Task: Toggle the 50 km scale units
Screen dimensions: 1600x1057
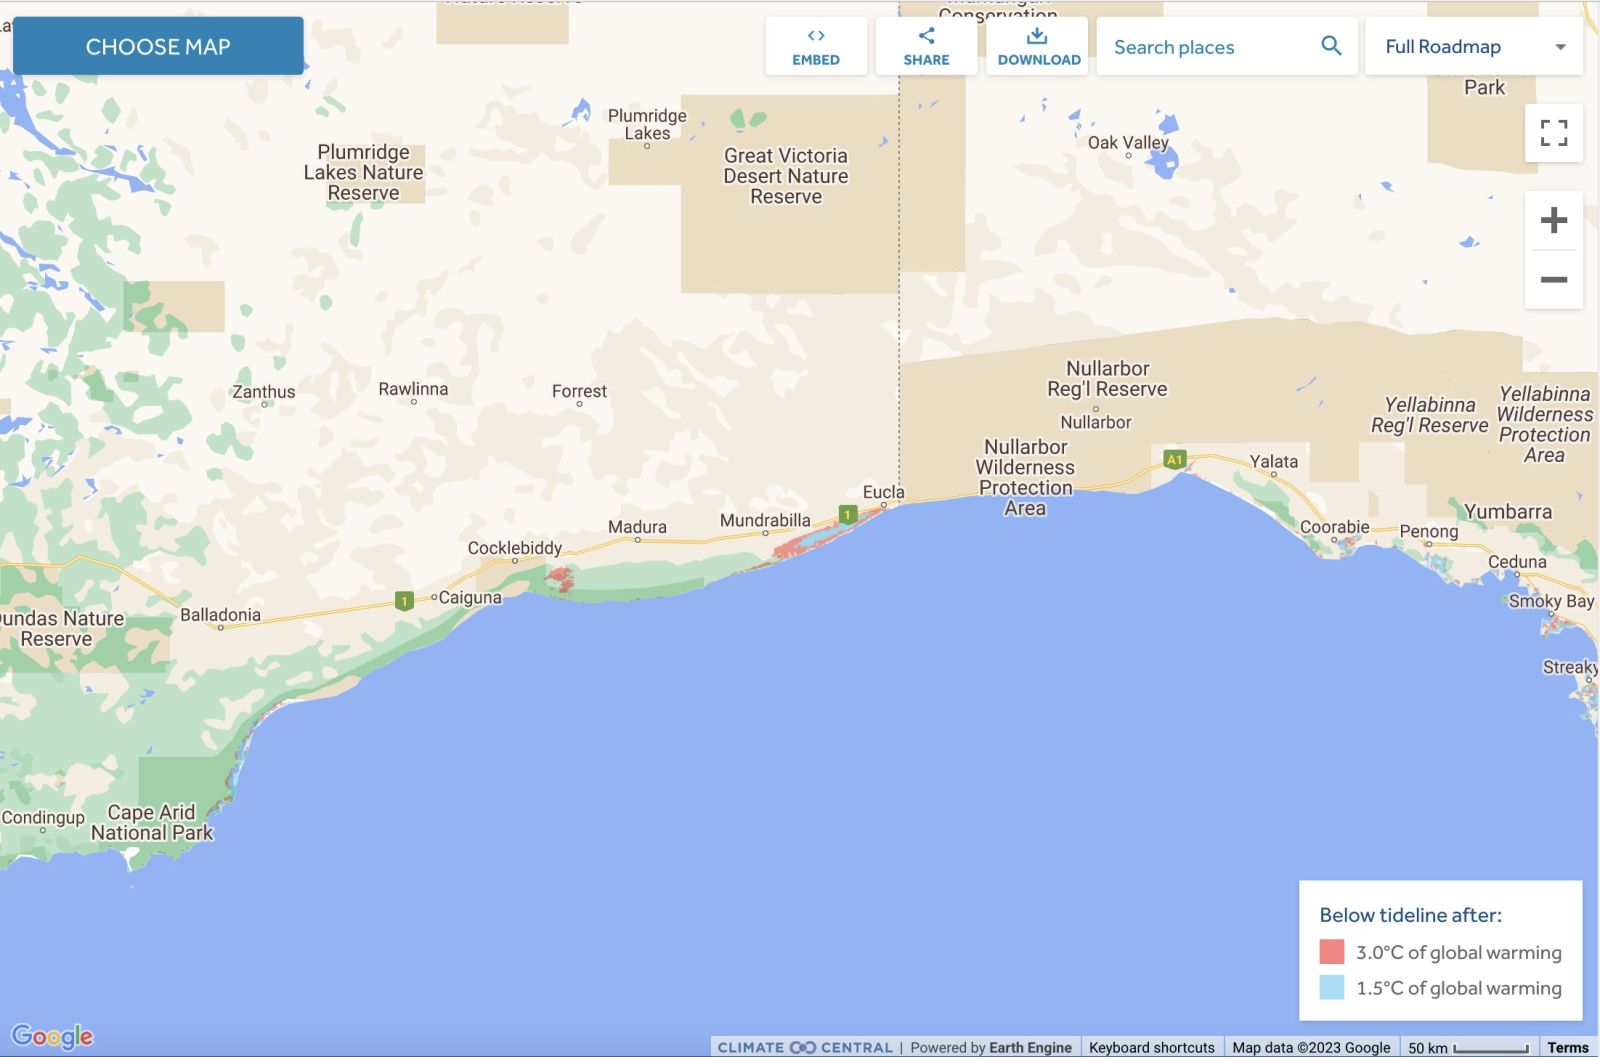Action: pyautogui.click(x=1468, y=1047)
